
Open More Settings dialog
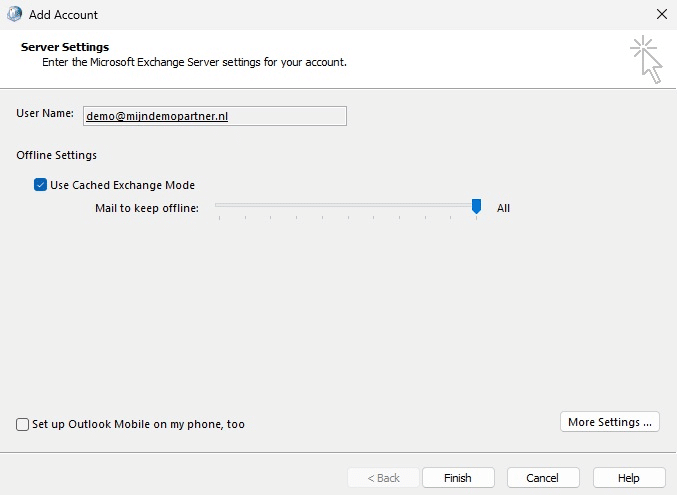click(x=610, y=422)
